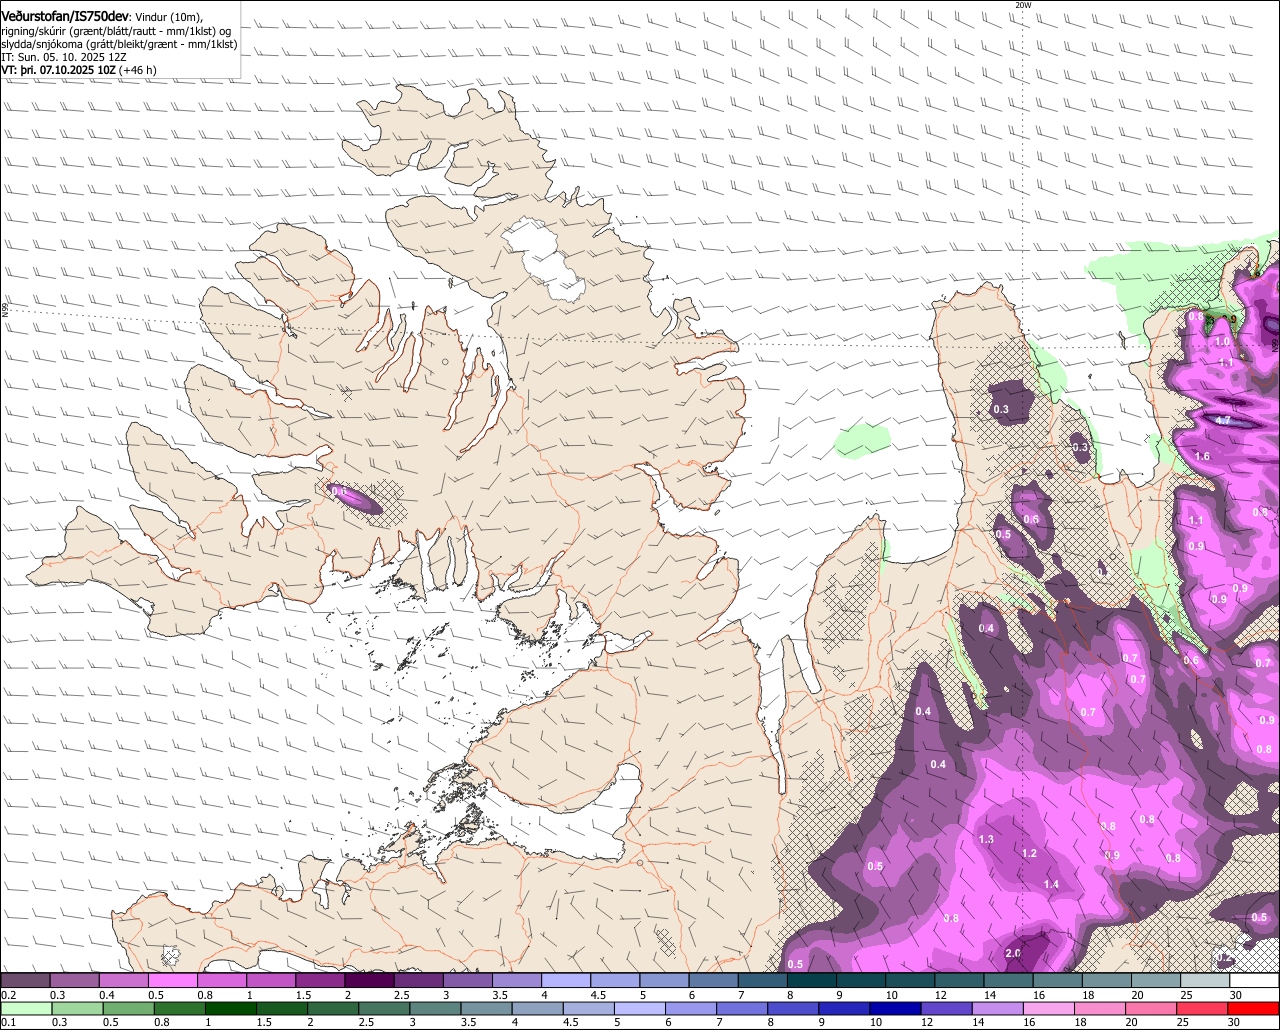
Task: Click the "1.2" precipitation value on the map
Action: (x=1029, y=853)
